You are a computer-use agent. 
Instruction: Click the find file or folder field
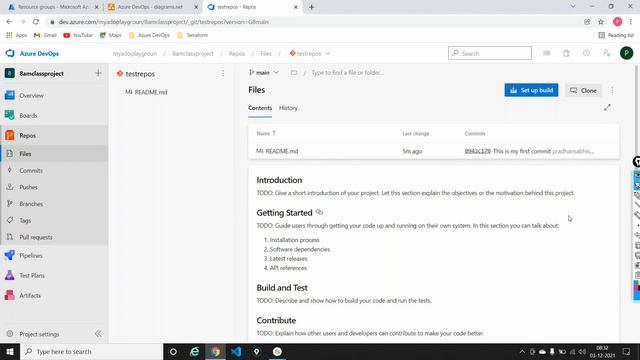pos(348,73)
